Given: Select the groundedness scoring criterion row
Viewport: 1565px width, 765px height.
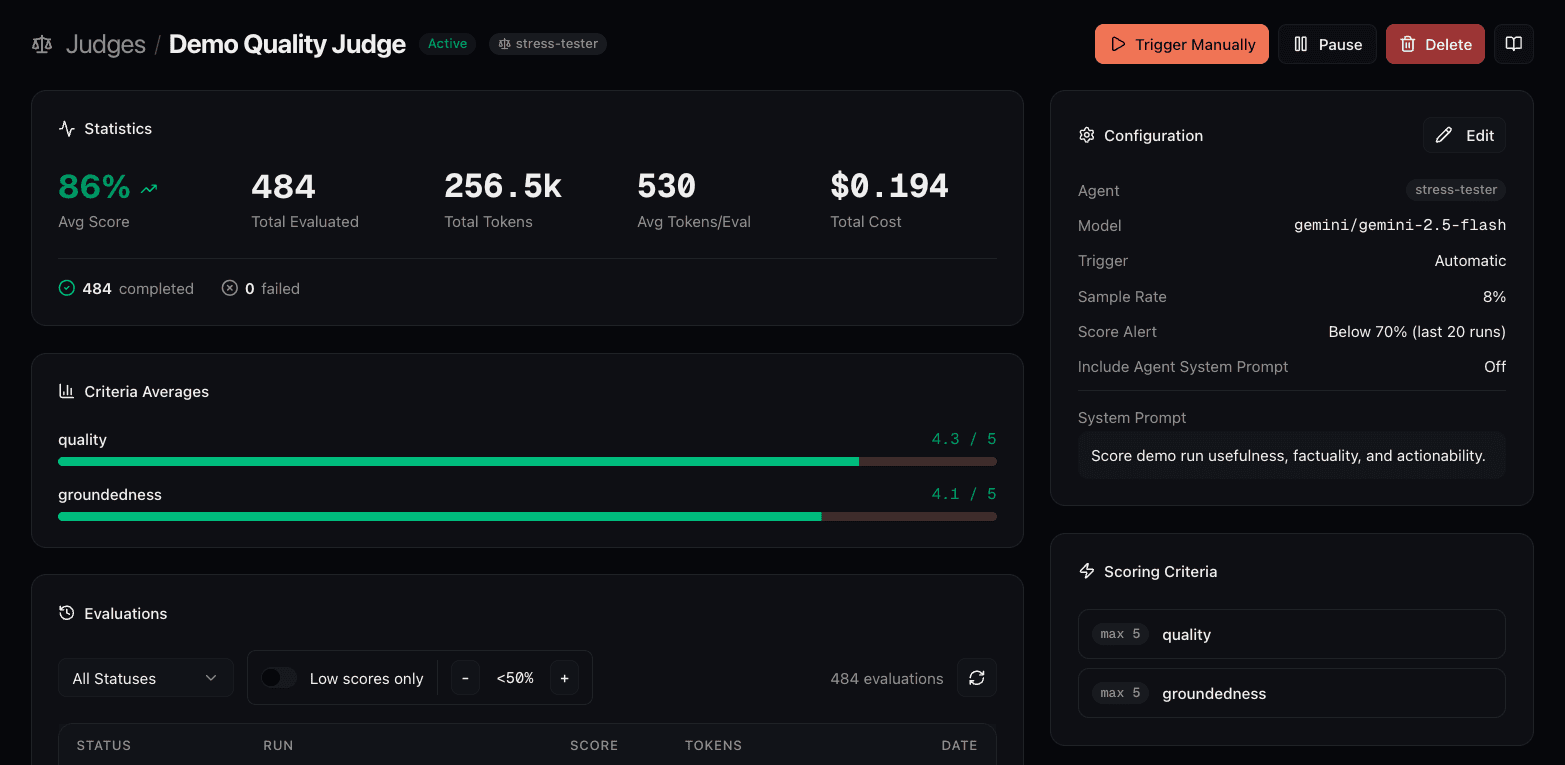Looking at the screenshot, I should 1292,693.
